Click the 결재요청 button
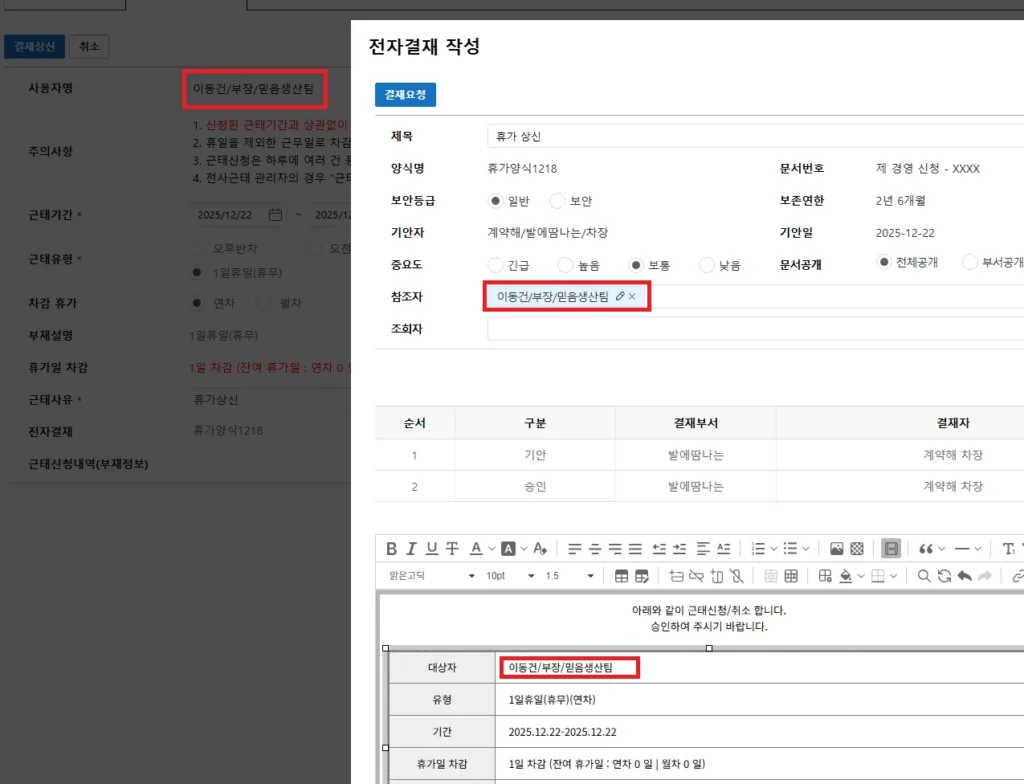 coord(405,95)
